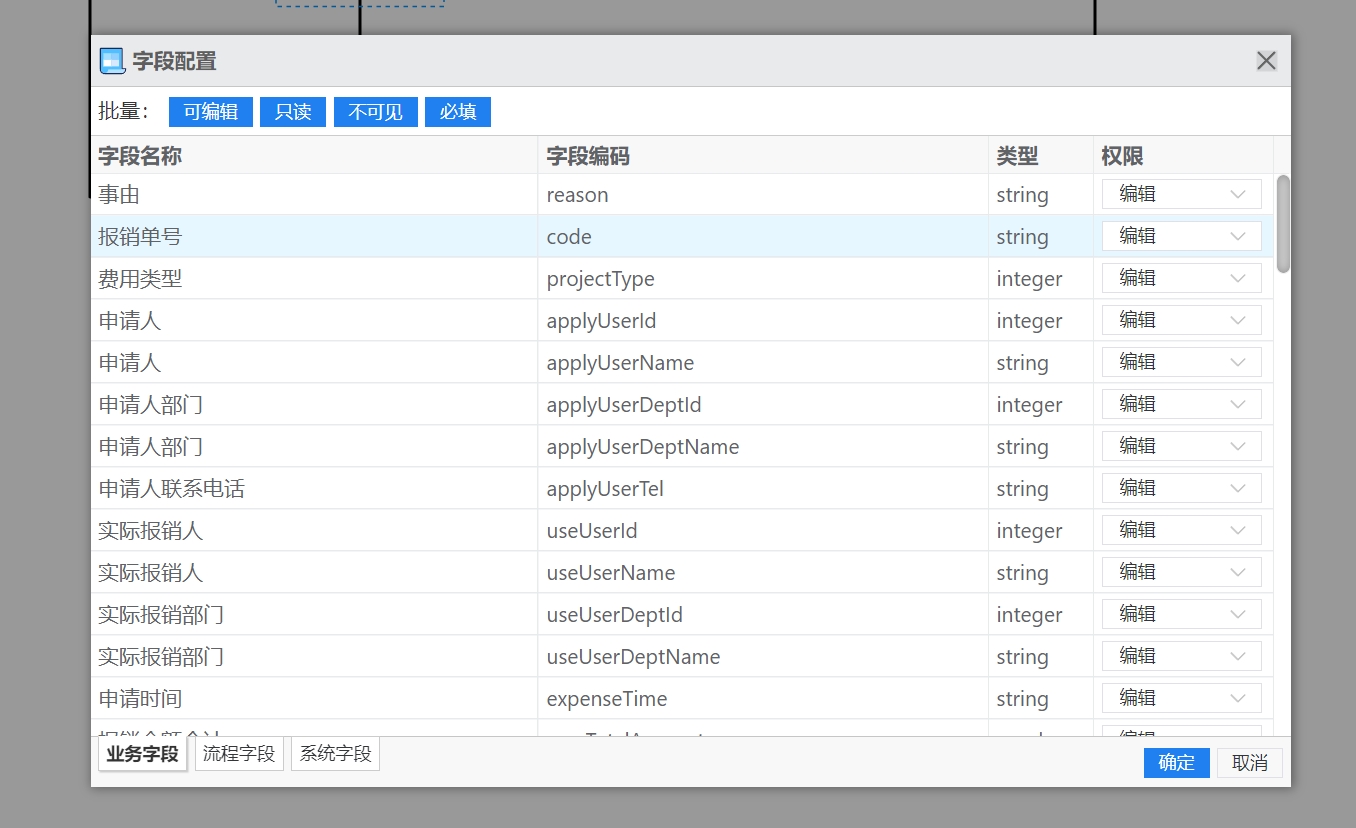The width and height of the screenshot is (1356, 828).
Task: Switch to 流程字段 tab
Action: pyautogui.click(x=239, y=754)
